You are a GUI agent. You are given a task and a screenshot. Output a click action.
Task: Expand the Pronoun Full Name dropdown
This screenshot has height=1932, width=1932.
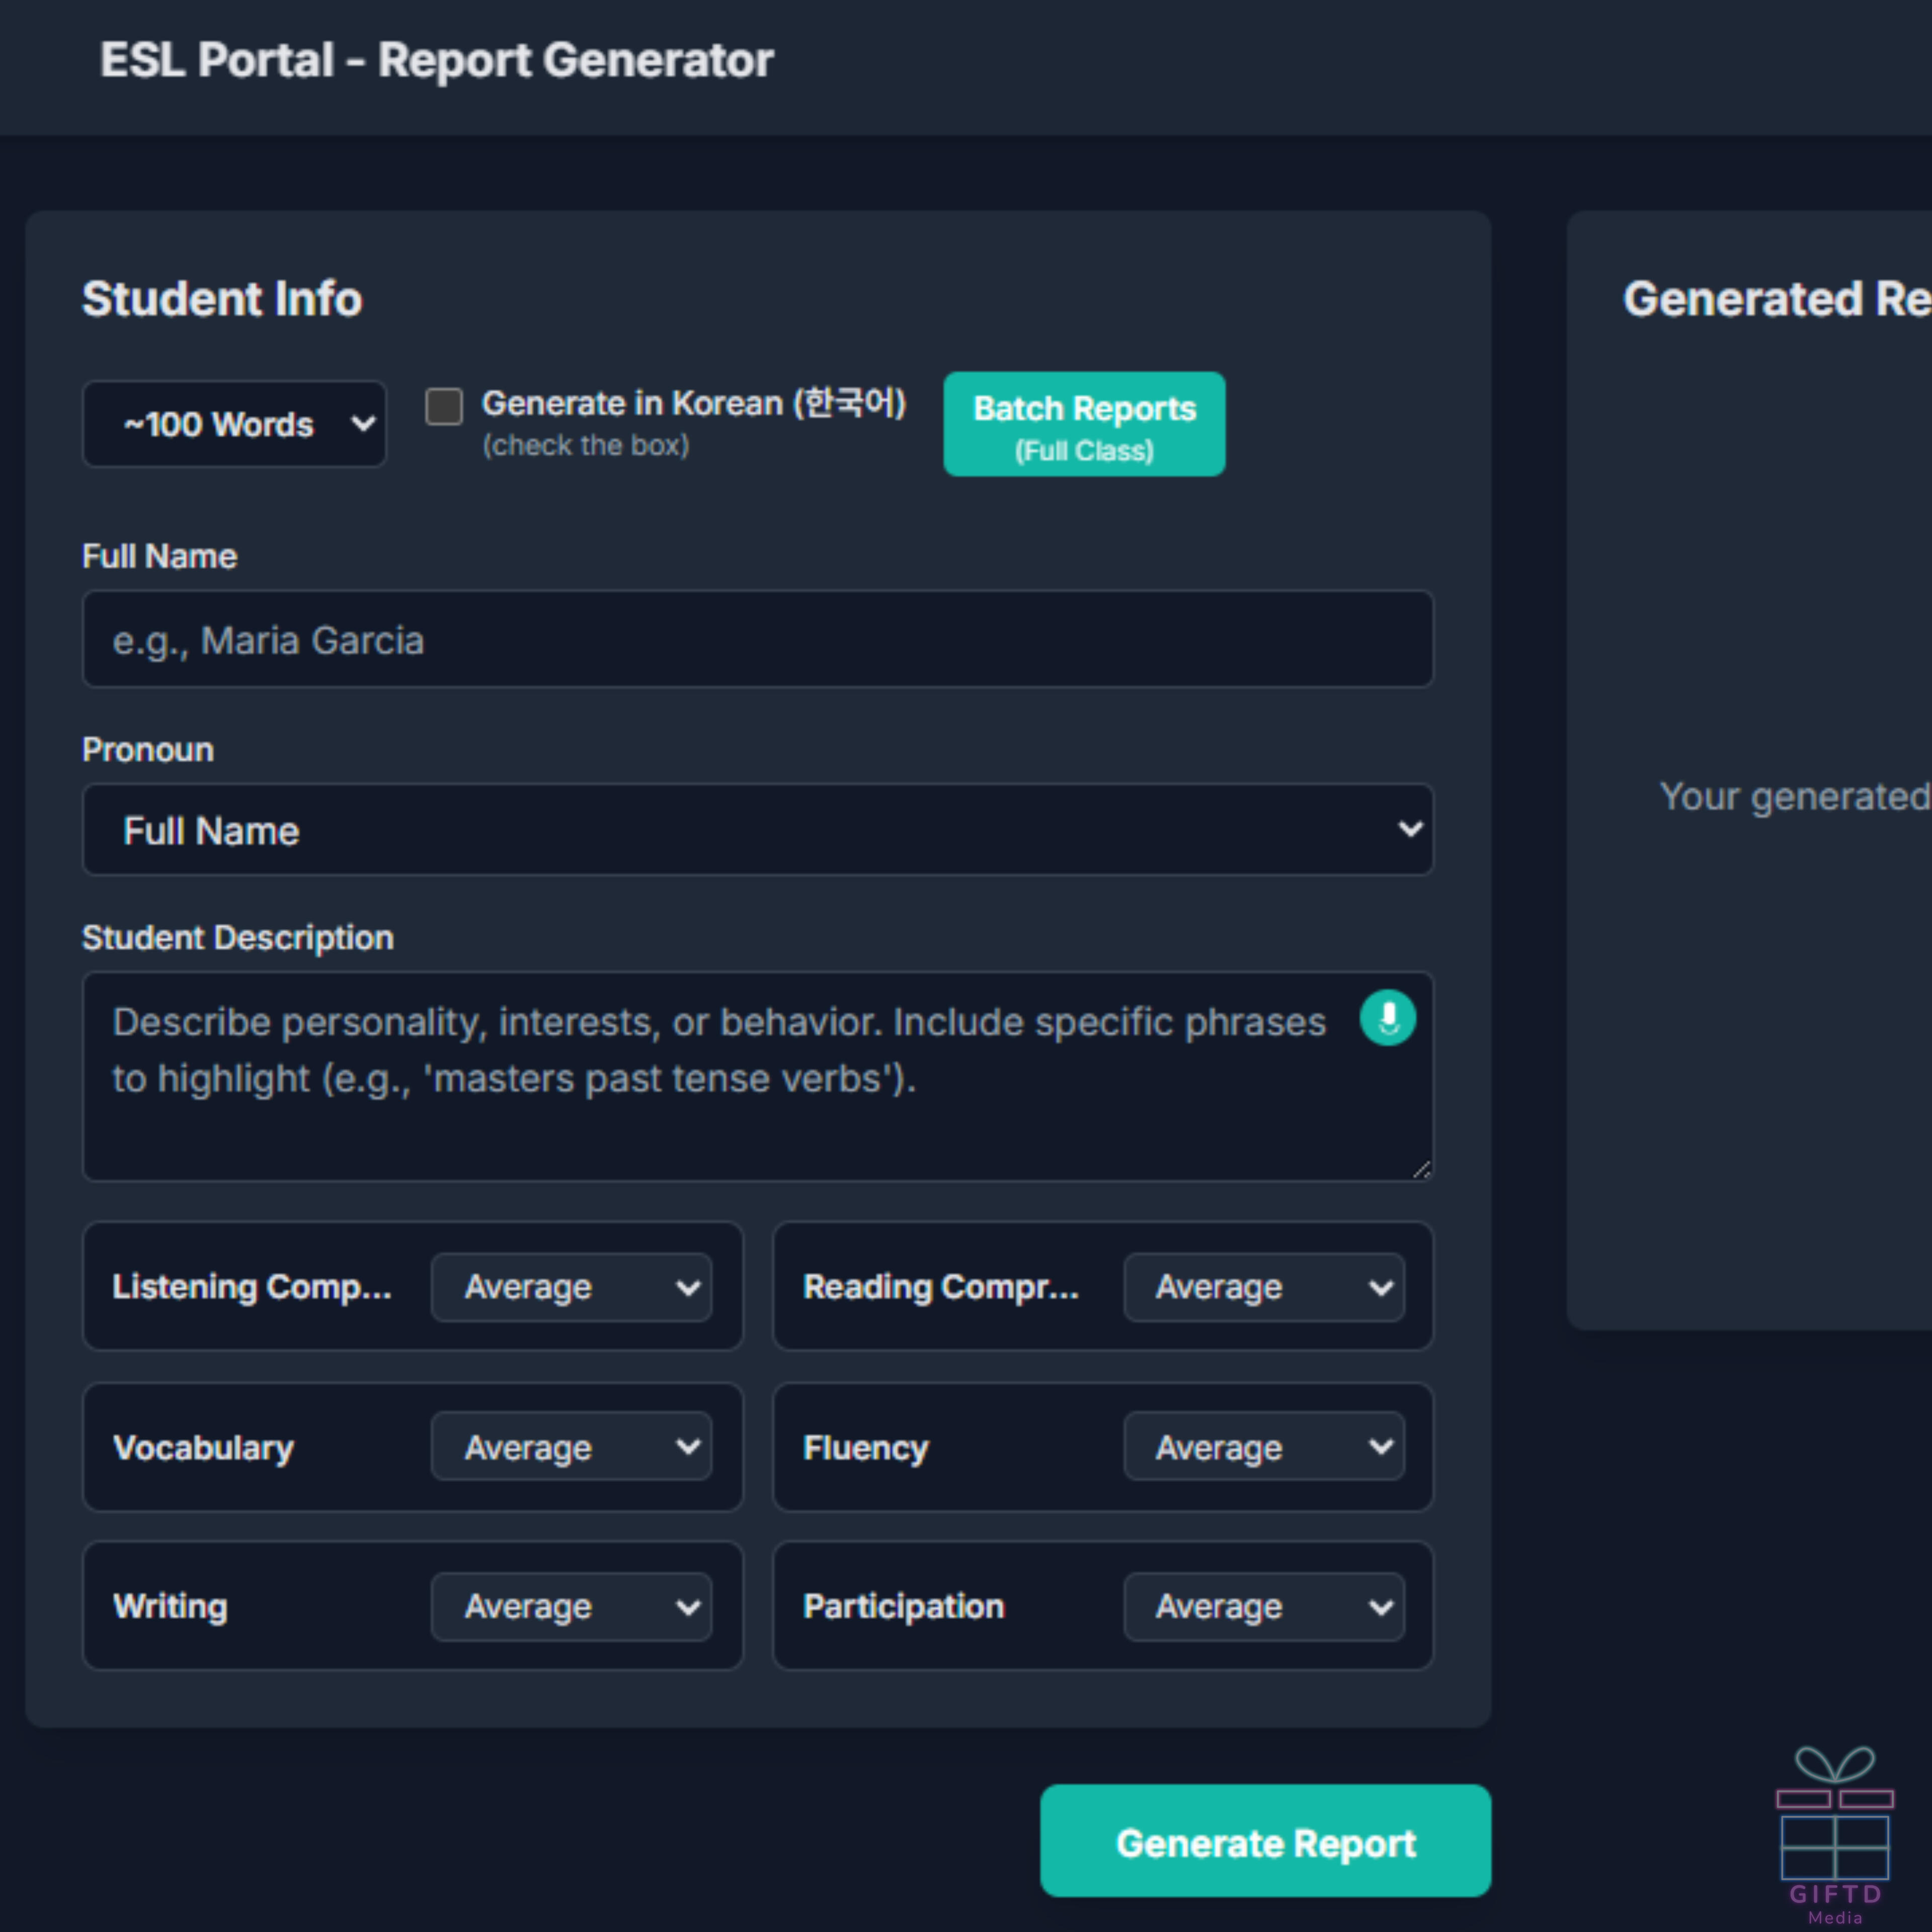pyautogui.click(x=757, y=830)
